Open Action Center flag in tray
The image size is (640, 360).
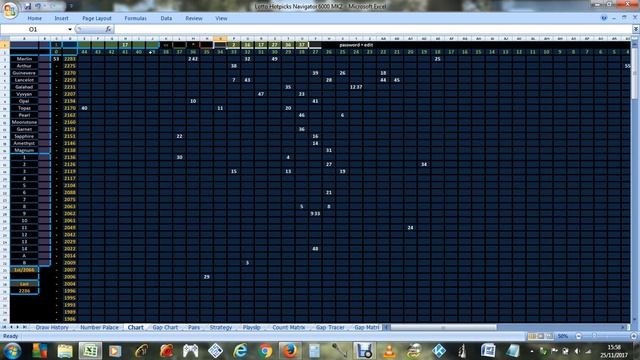click(x=554, y=351)
